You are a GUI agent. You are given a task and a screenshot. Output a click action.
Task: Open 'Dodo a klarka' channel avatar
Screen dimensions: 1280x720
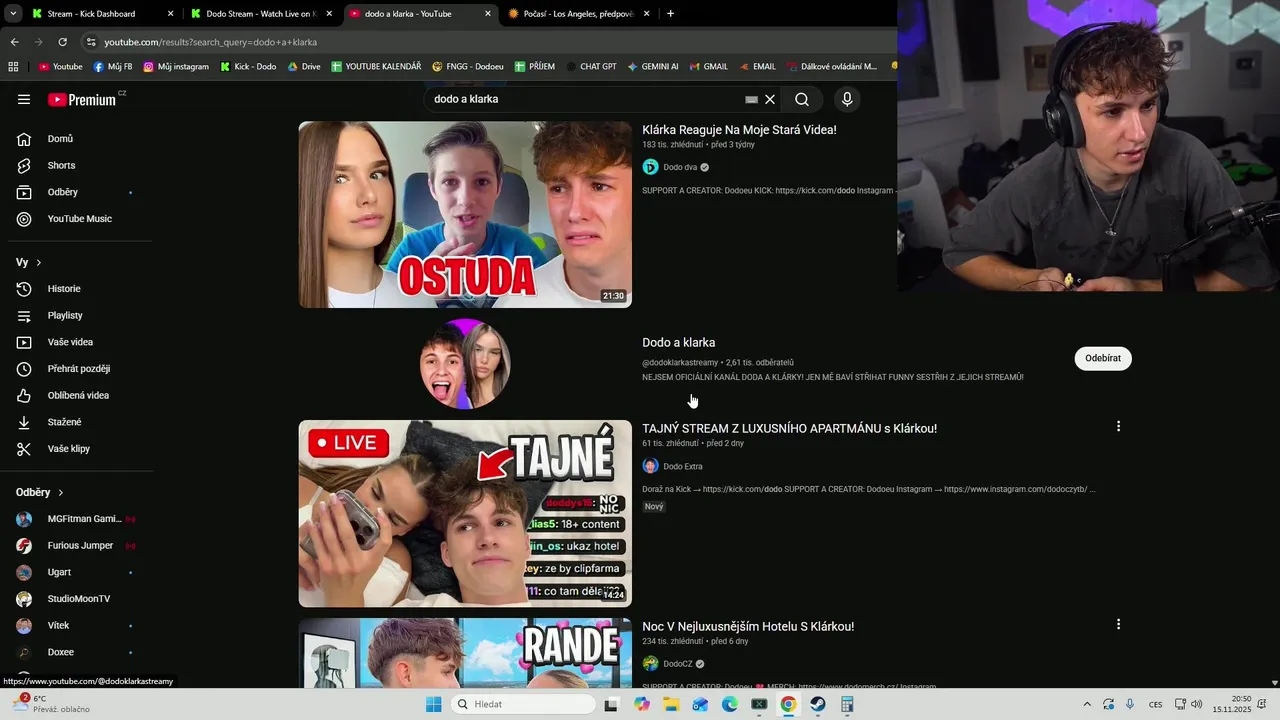(x=465, y=364)
